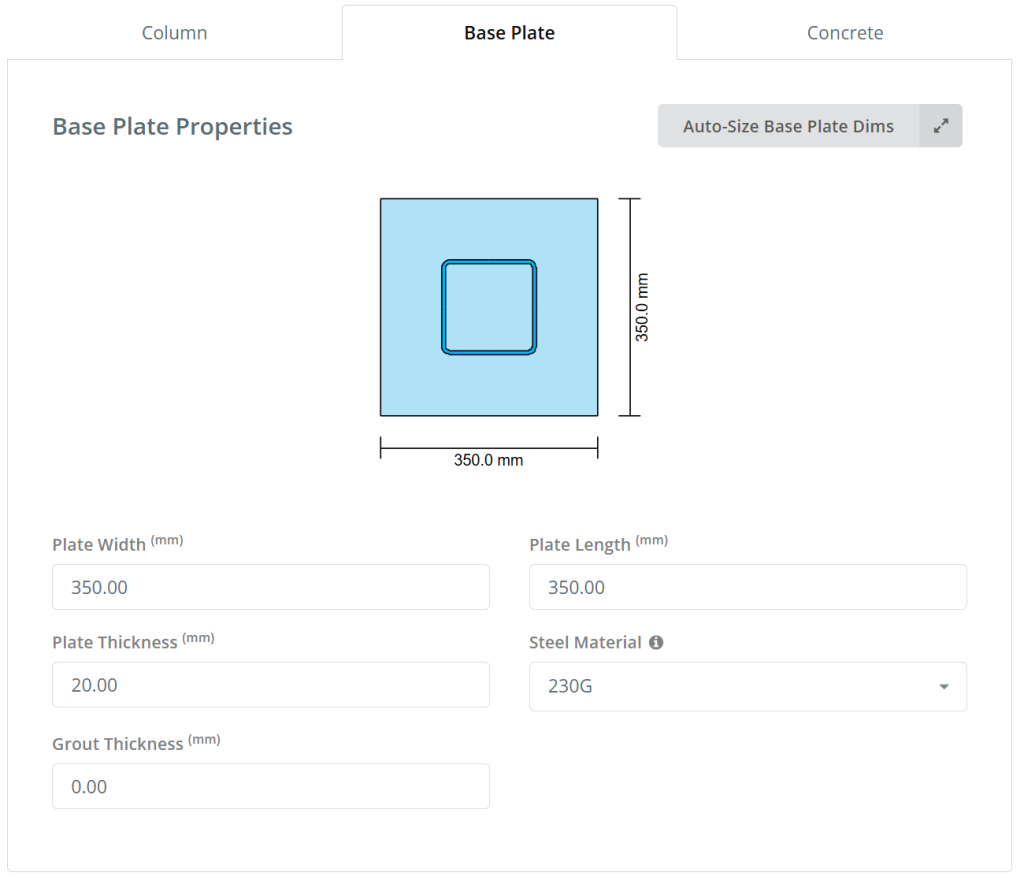Focus the Plate Length input field
This screenshot has width=1024, height=880.
(x=747, y=587)
